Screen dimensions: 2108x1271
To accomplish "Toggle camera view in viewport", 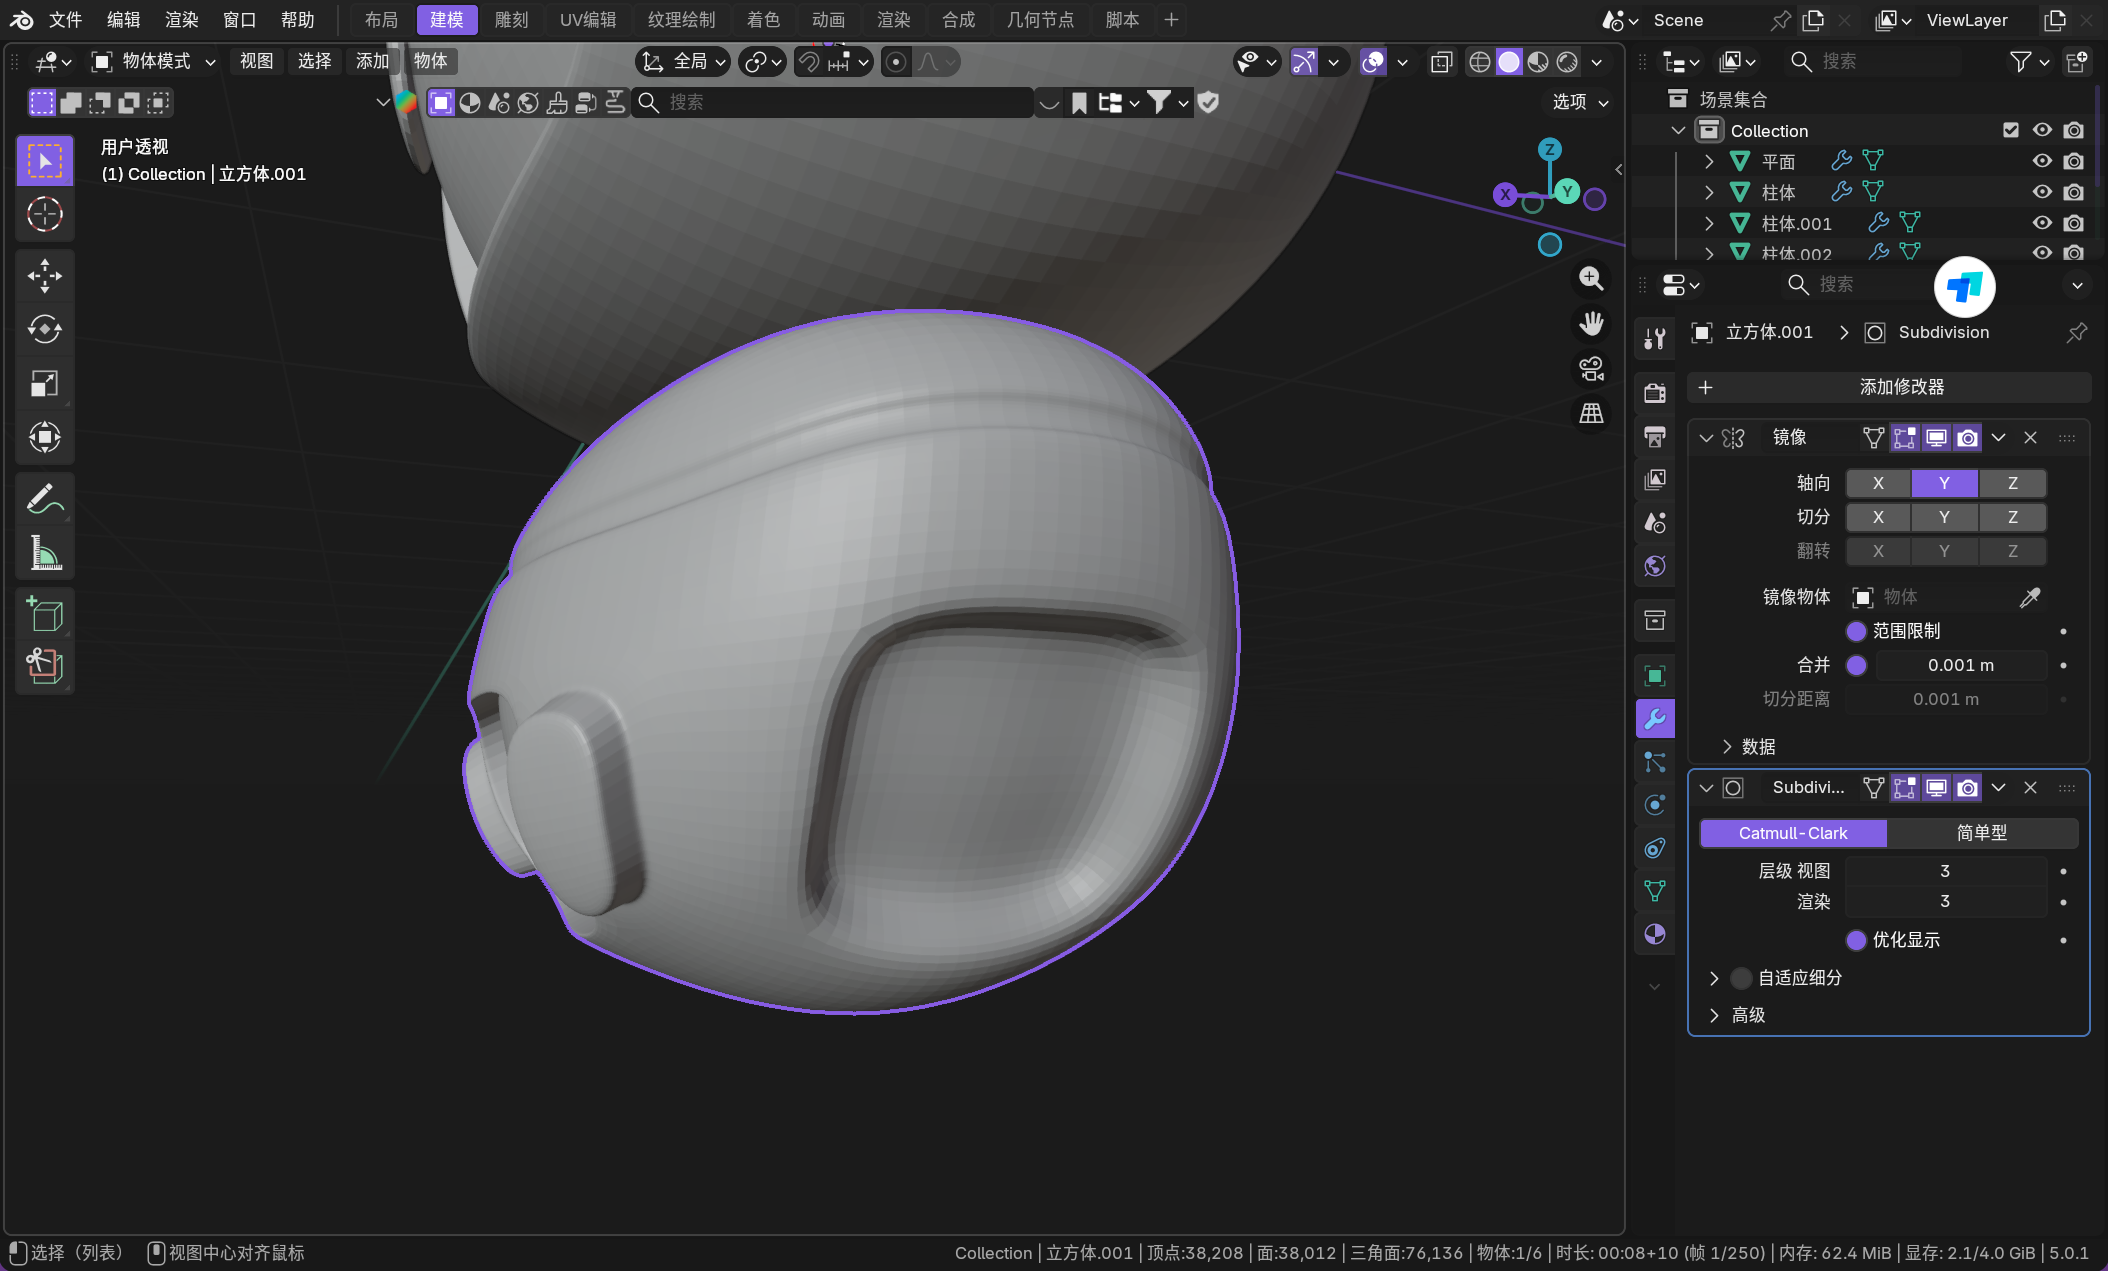I will pyautogui.click(x=1591, y=369).
